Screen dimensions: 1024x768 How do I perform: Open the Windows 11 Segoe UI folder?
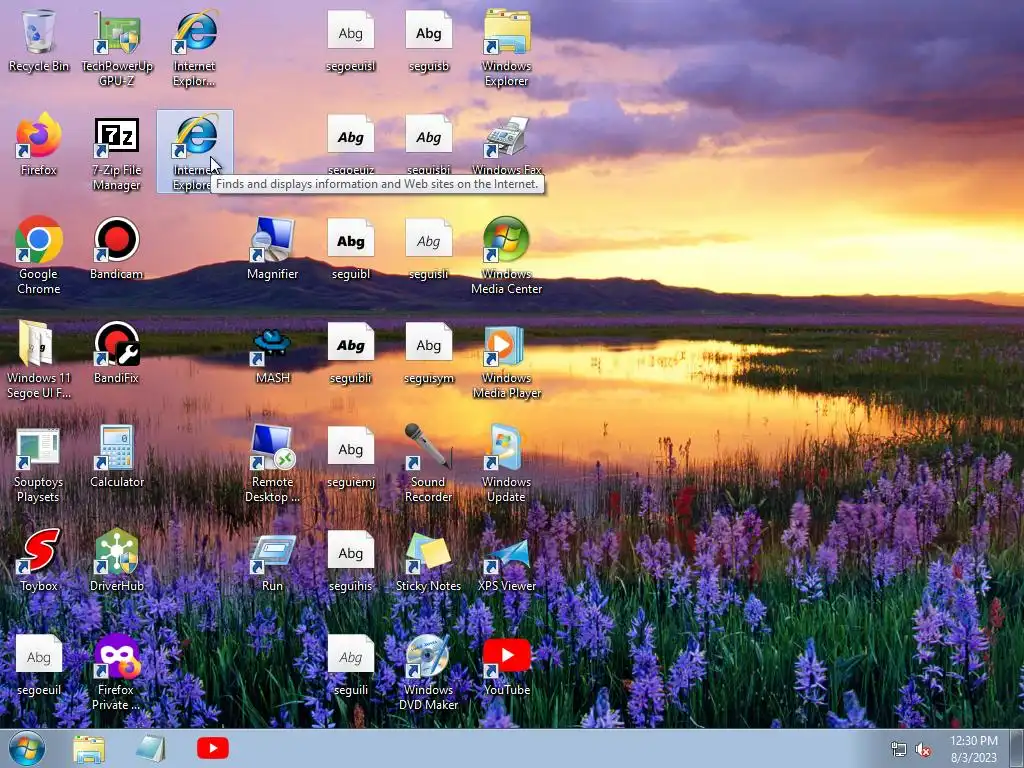(39, 359)
